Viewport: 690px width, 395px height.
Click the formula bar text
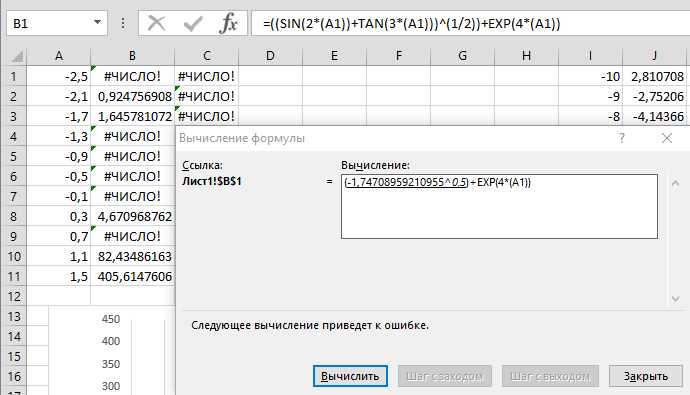click(x=411, y=23)
